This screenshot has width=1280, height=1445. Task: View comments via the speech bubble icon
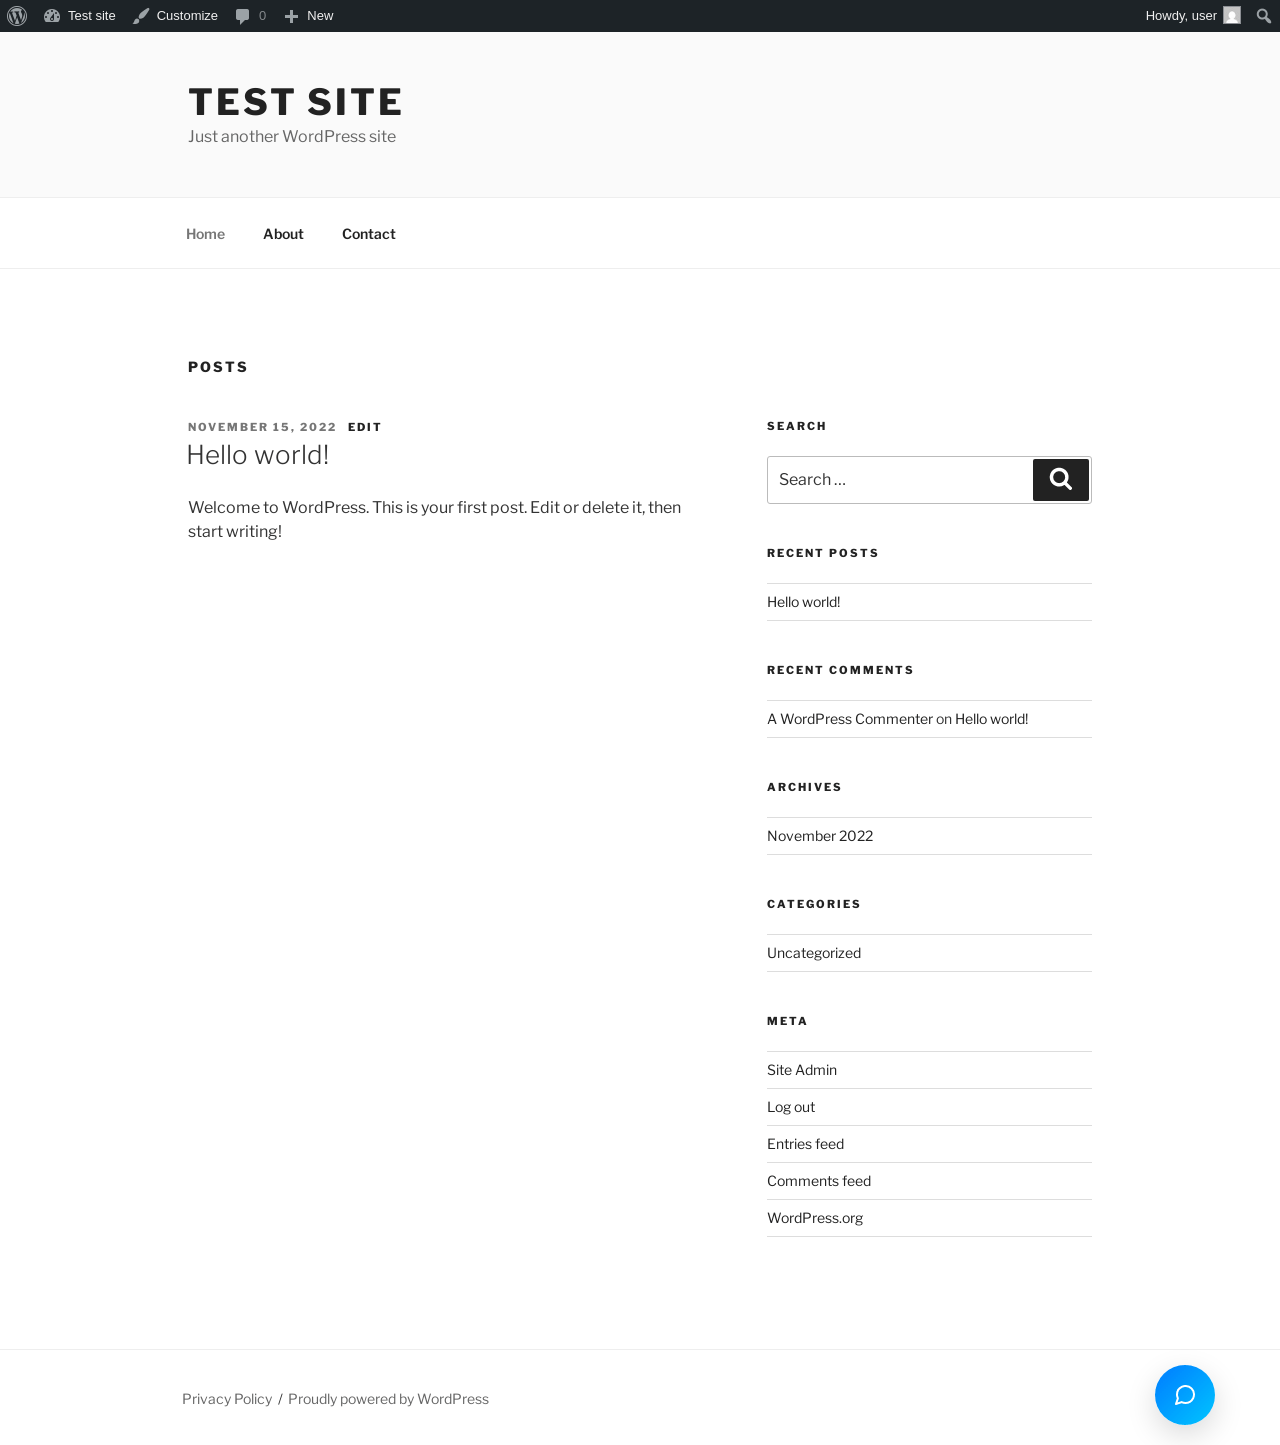242,16
